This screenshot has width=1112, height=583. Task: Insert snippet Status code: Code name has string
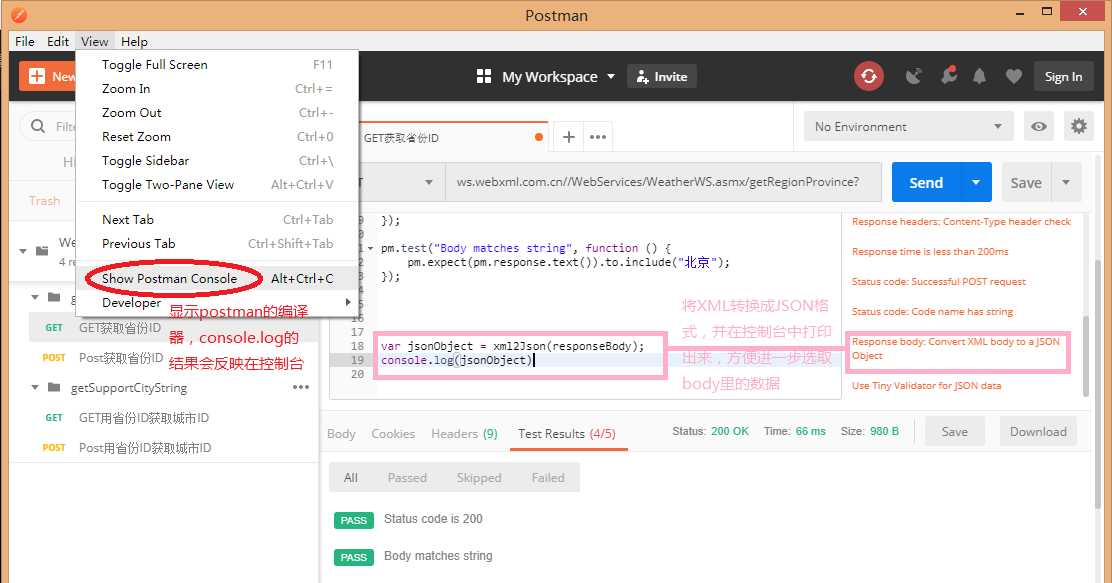[932, 311]
